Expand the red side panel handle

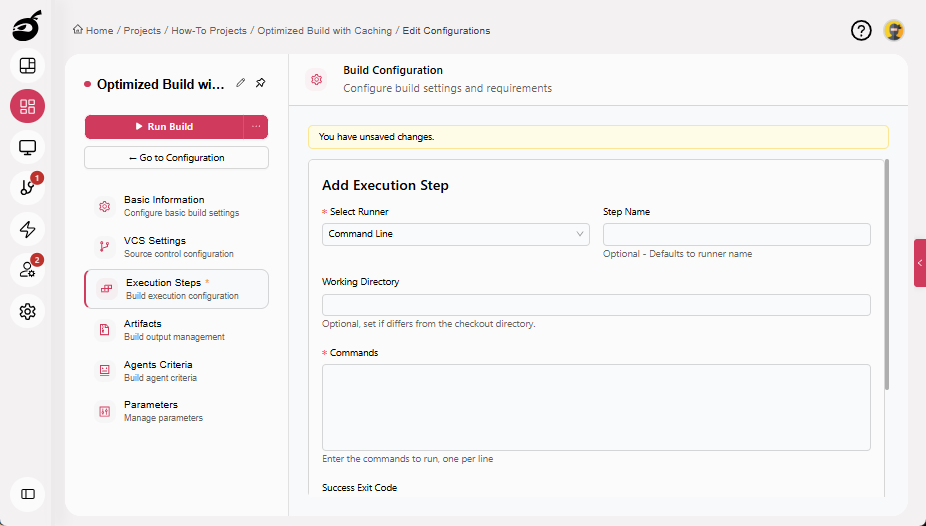[x=920, y=263]
